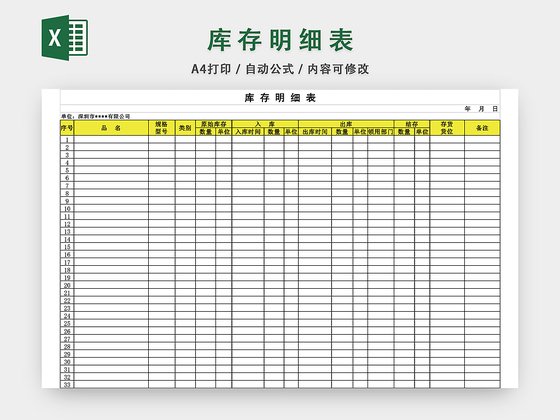Click the empty 品名 cell in row 1
The height and width of the screenshot is (420, 560).
[111, 140]
